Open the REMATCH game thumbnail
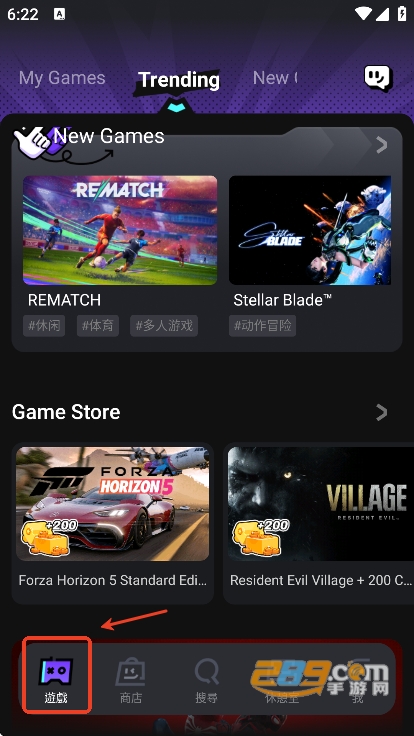 tap(120, 230)
